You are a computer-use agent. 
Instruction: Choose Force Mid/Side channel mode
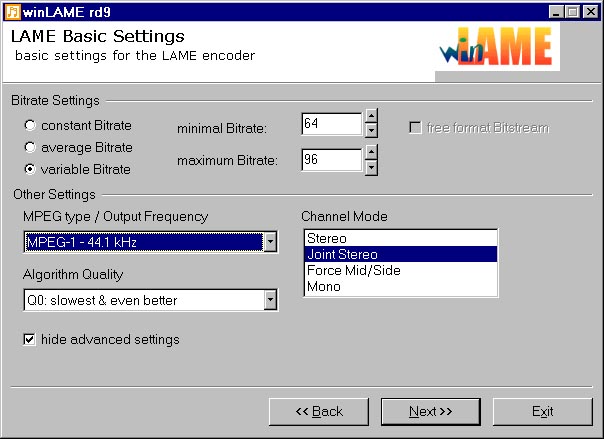tap(401, 270)
